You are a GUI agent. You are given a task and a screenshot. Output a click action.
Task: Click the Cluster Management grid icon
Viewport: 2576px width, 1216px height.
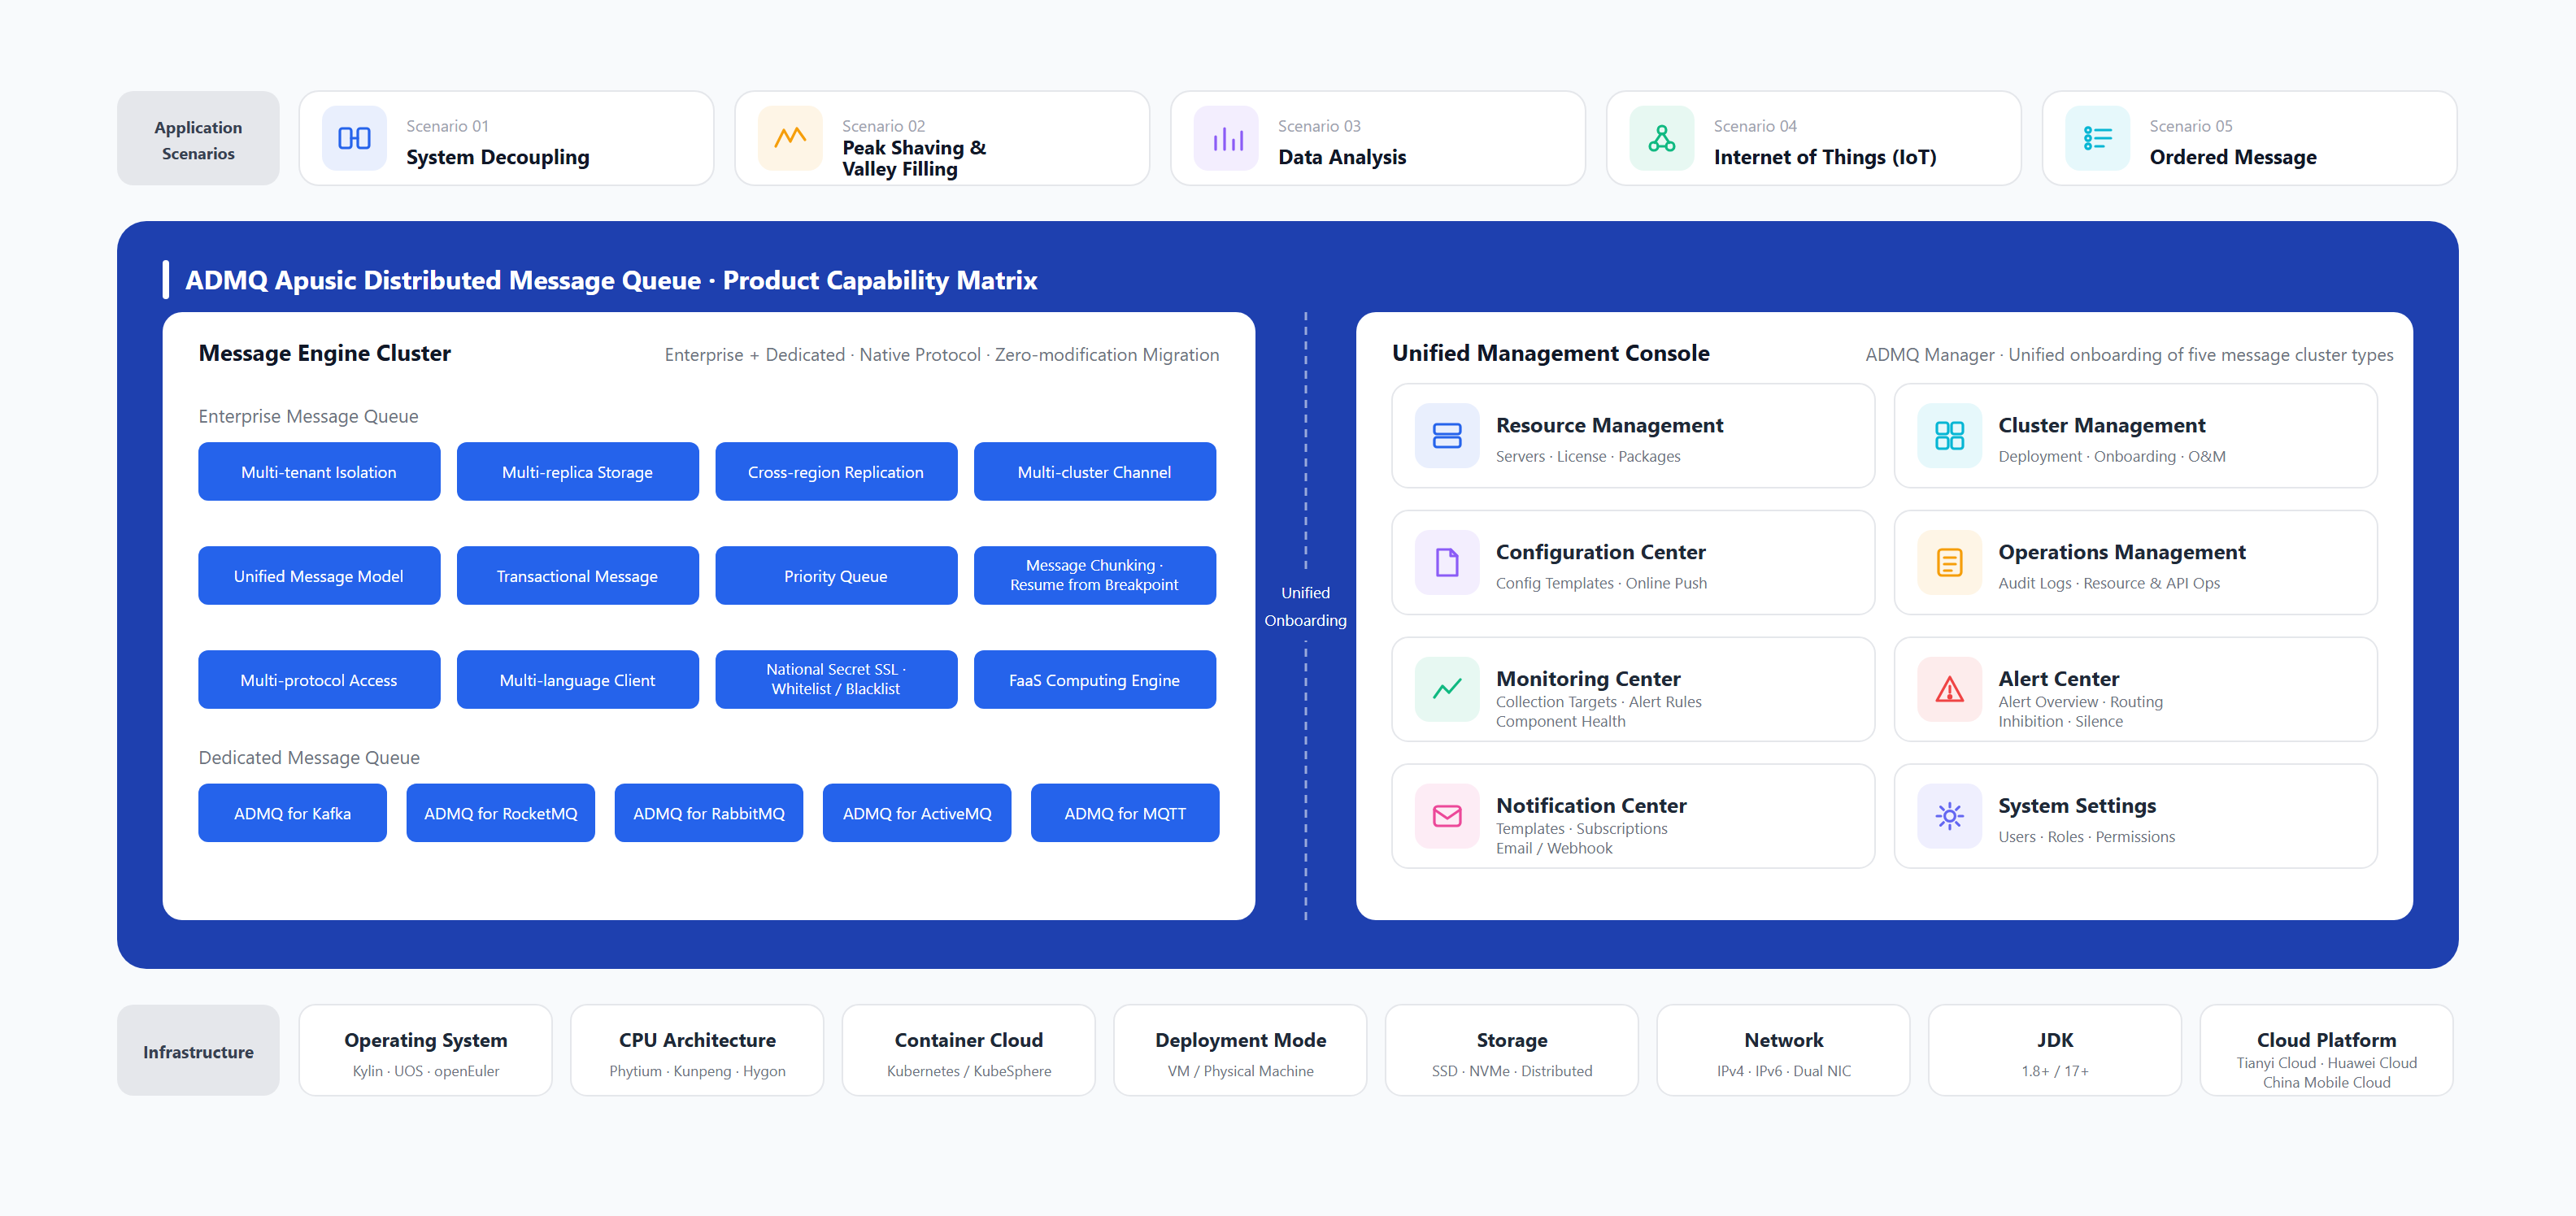[x=1949, y=436]
